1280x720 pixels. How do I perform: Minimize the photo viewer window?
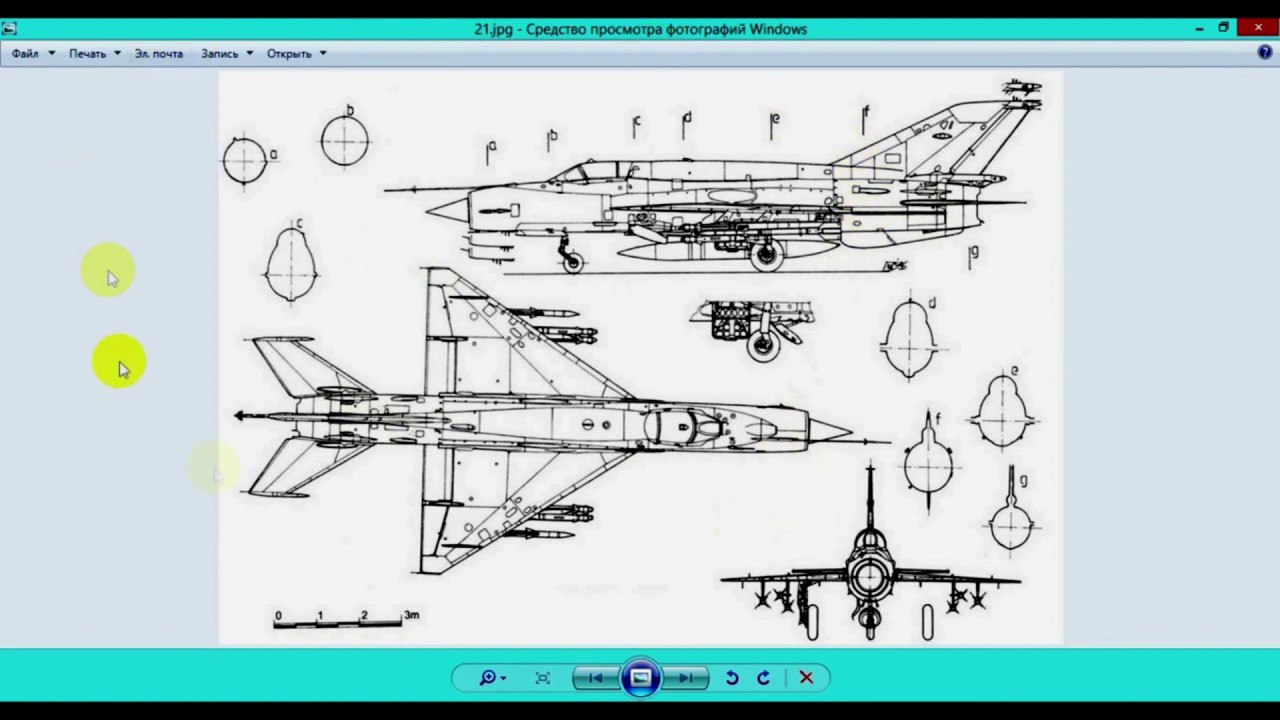1199,29
